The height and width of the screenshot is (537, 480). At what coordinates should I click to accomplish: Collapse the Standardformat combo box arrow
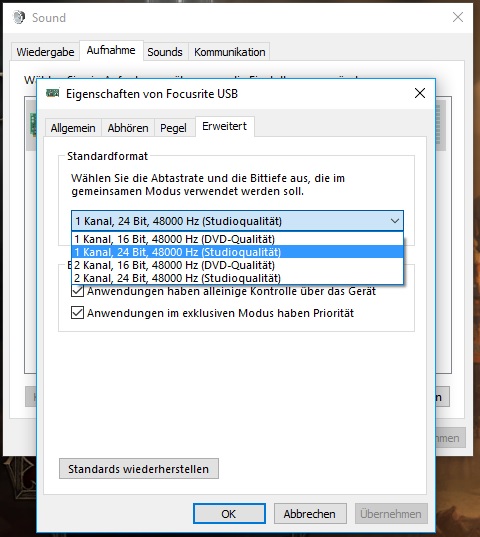(x=395, y=221)
